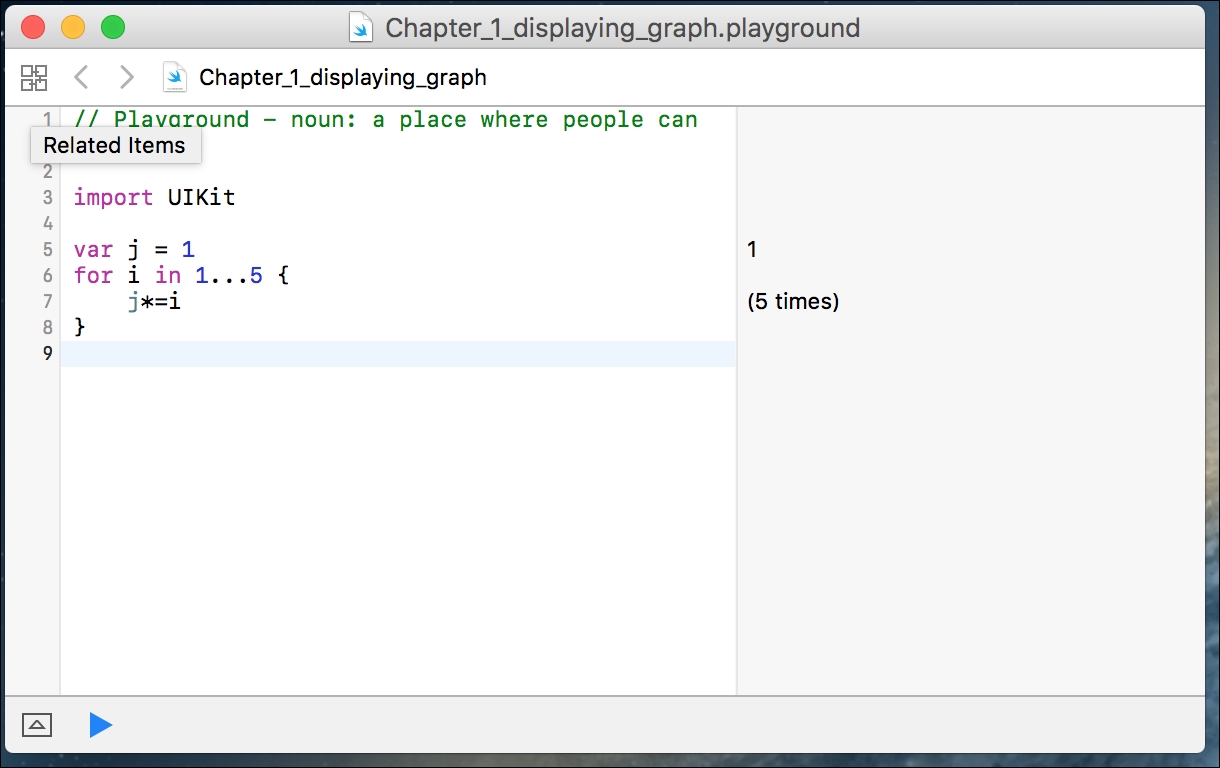Maximize the window using green button
Image resolution: width=1220 pixels, height=768 pixels.
113,28
